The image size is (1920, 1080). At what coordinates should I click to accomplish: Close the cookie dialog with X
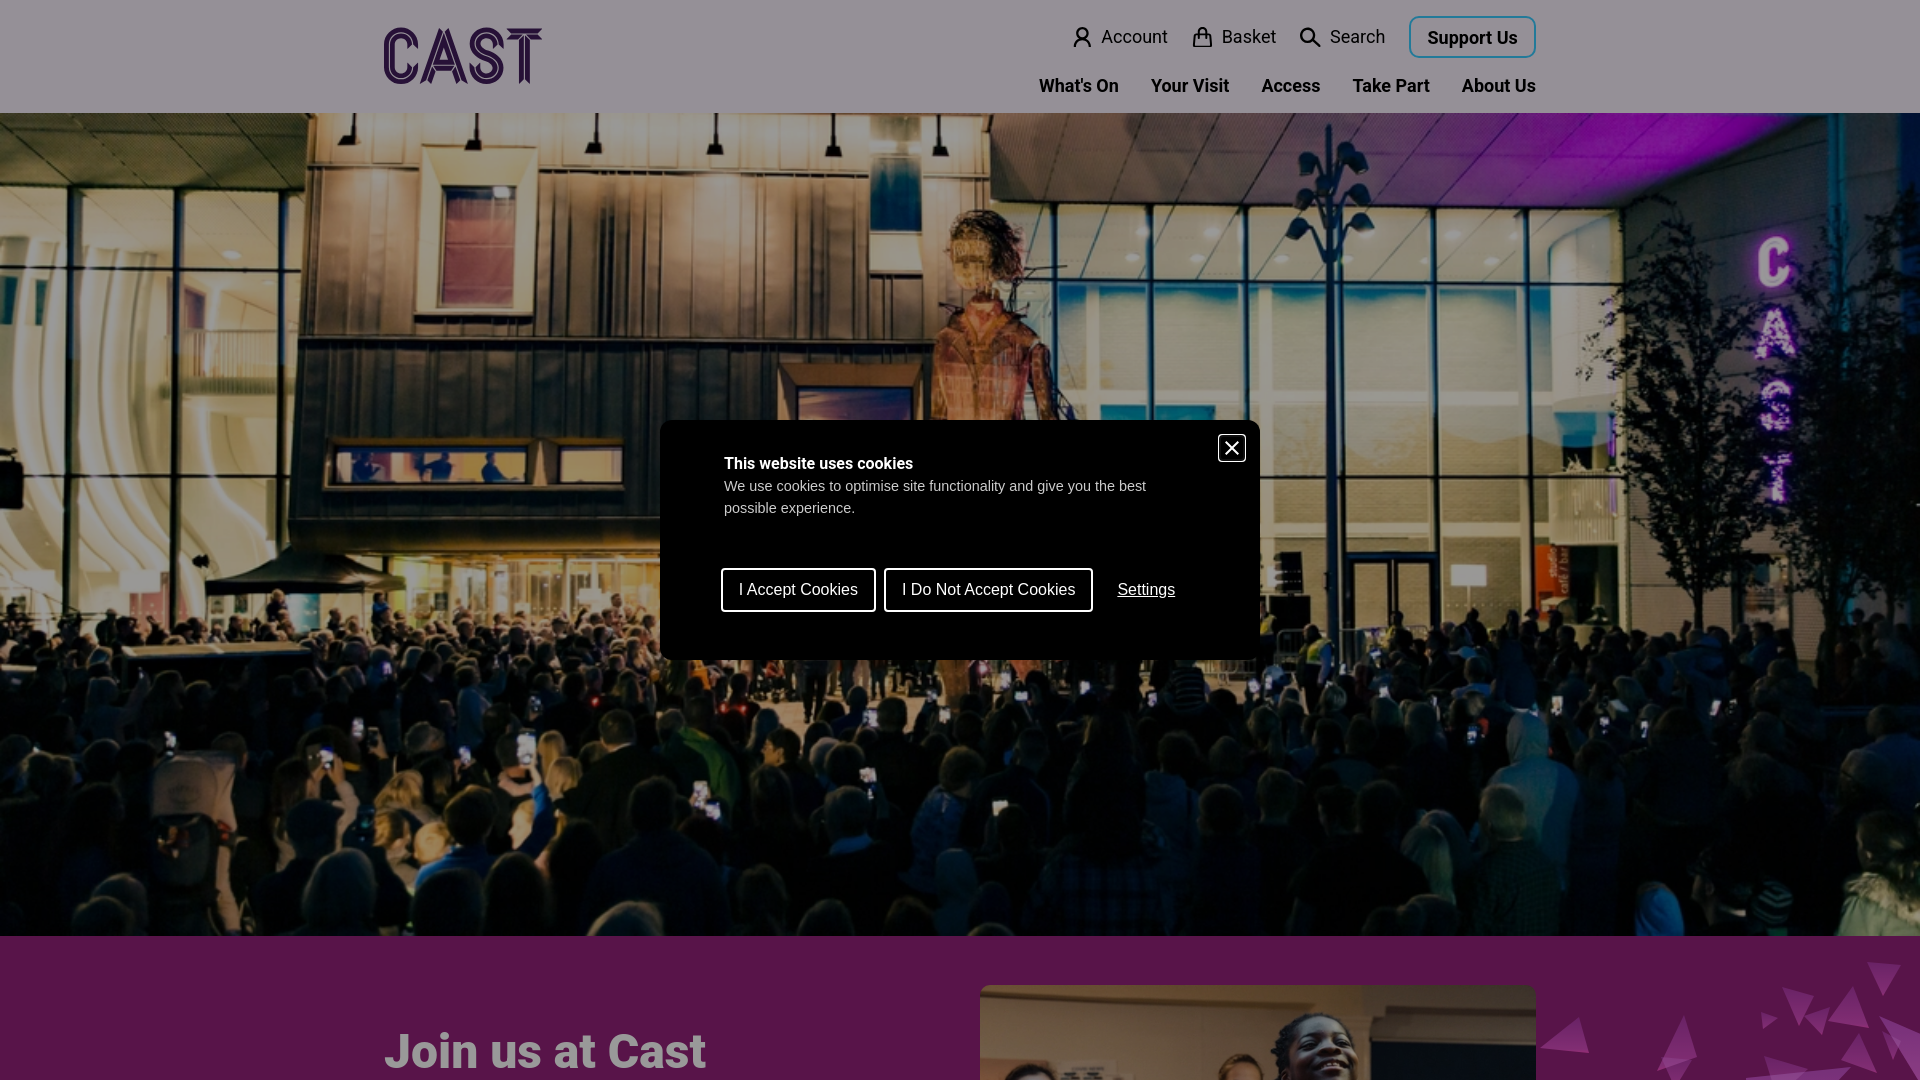click(x=1232, y=448)
